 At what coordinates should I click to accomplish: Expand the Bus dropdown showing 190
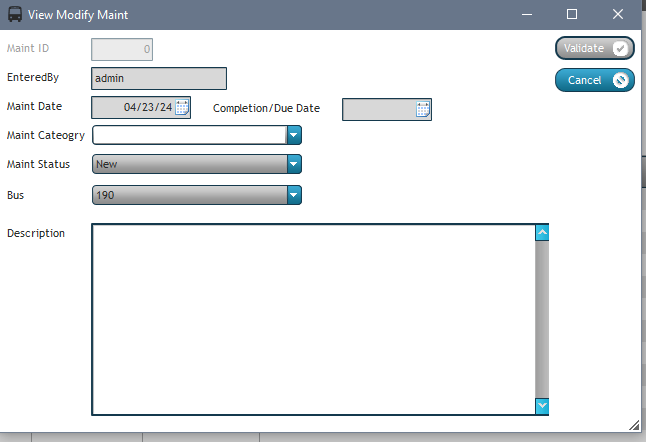(294, 196)
